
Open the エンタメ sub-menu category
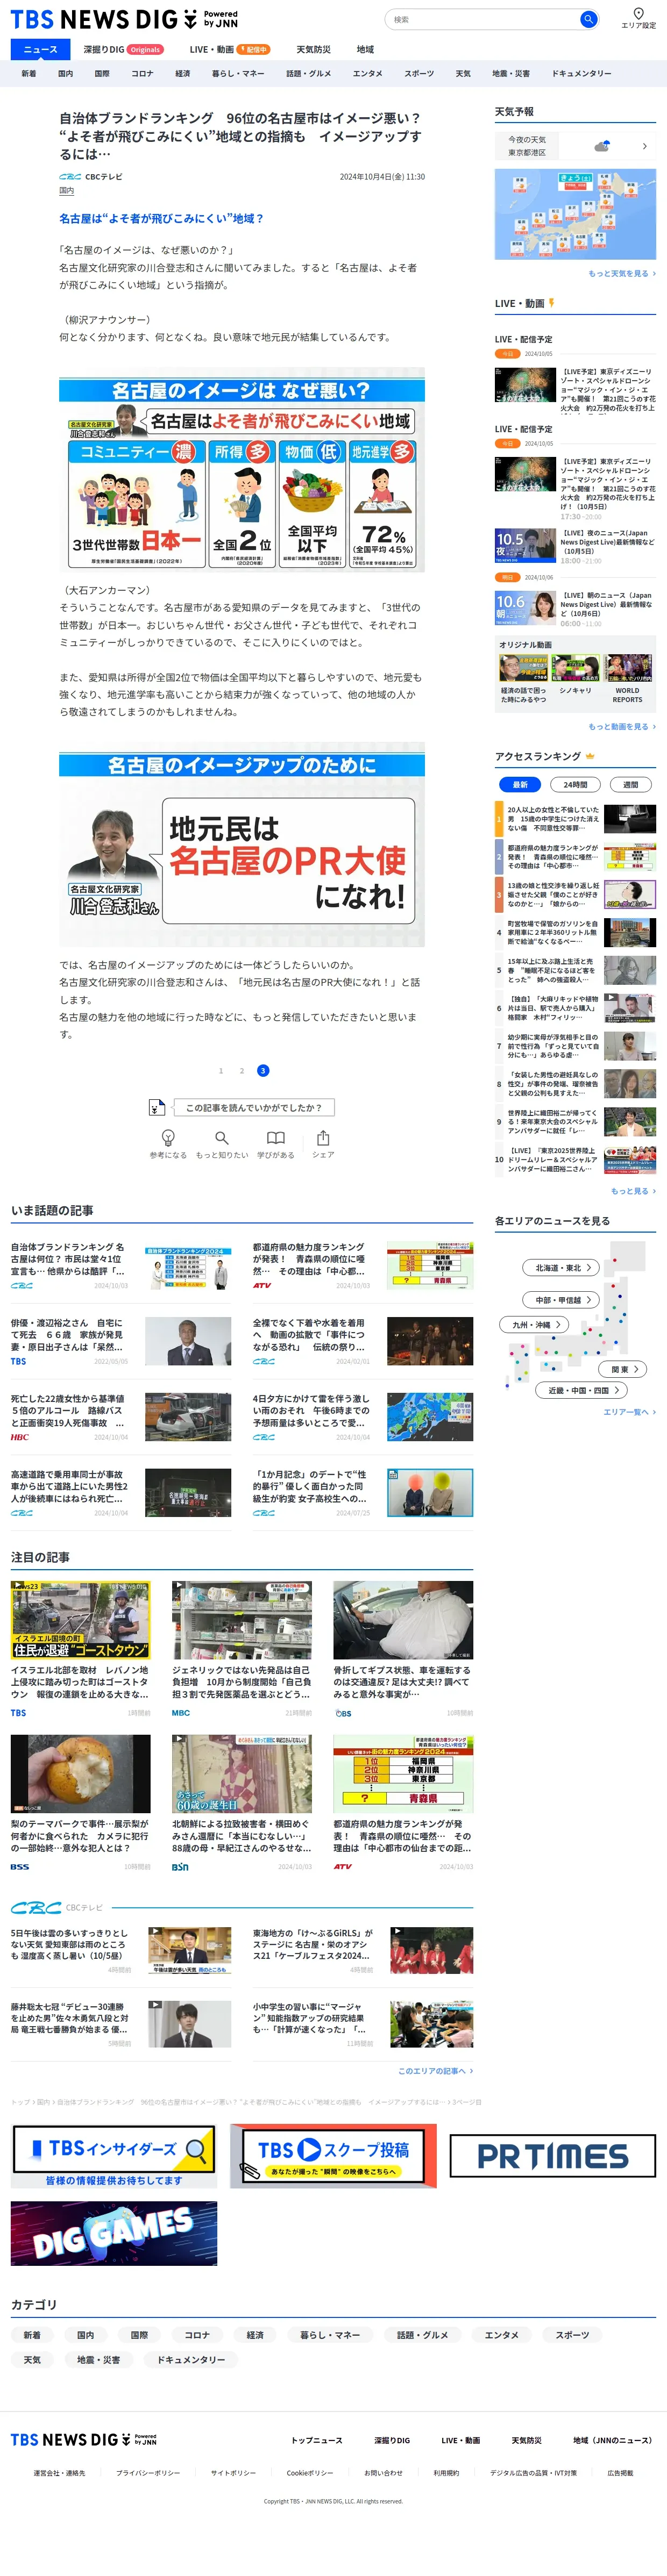coord(367,73)
